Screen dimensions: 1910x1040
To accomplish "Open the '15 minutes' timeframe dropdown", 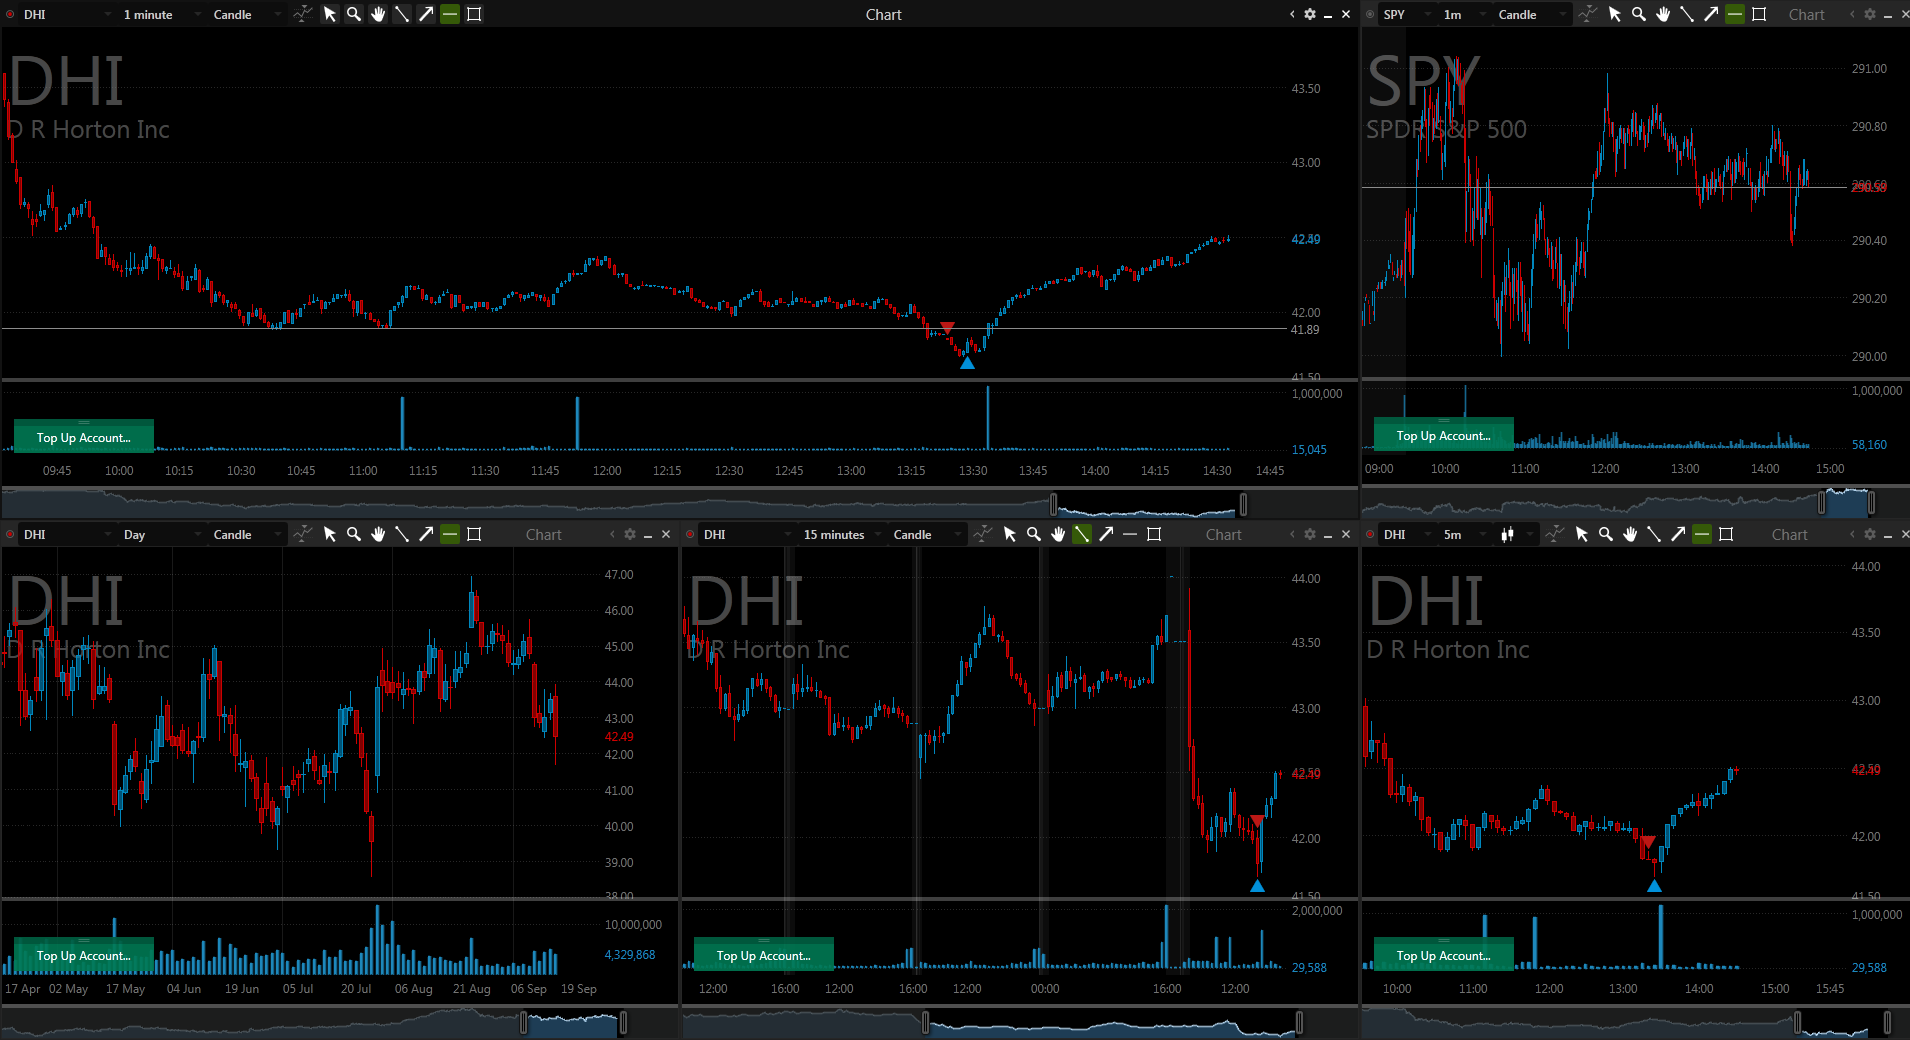I will pos(842,534).
